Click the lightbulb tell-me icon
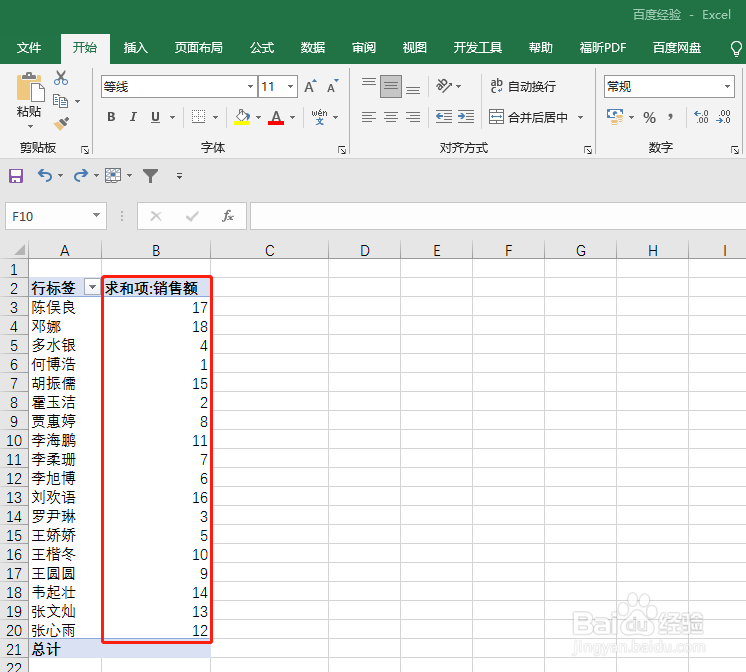The height and width of the screenshot is (672, 746). click(736, 48)
